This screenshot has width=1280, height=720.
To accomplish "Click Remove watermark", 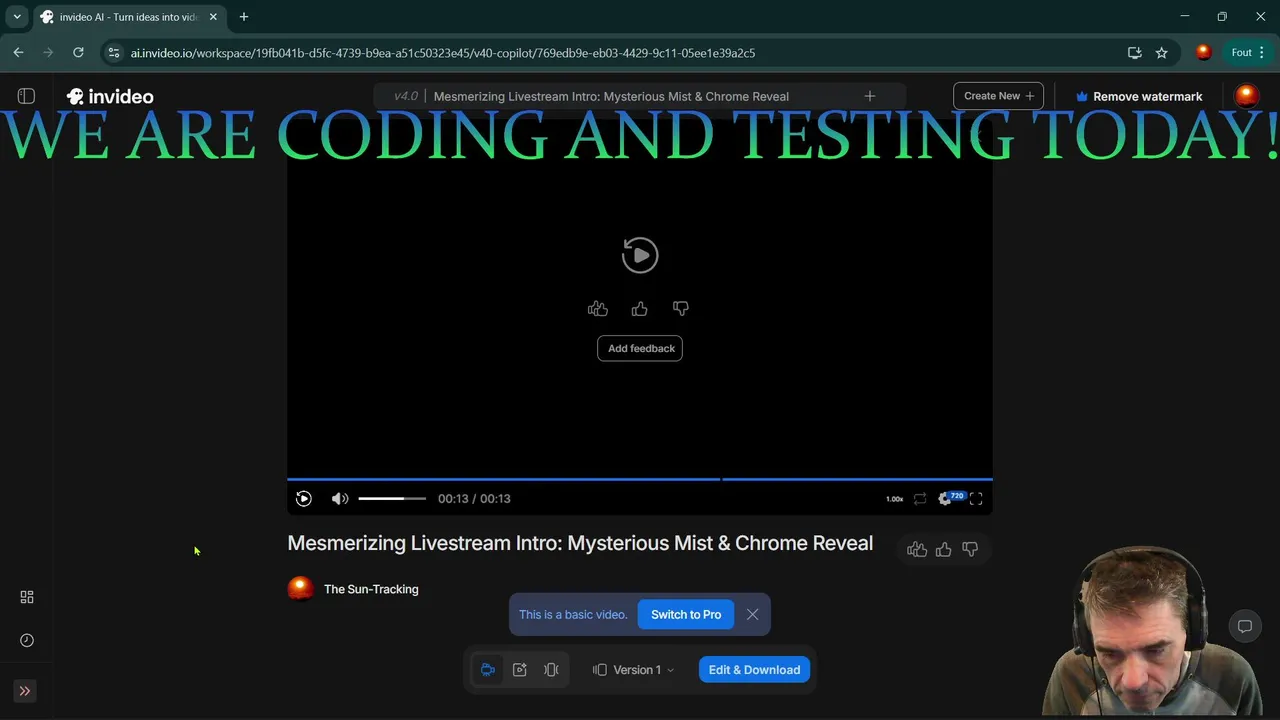I will pos(1138,97).
